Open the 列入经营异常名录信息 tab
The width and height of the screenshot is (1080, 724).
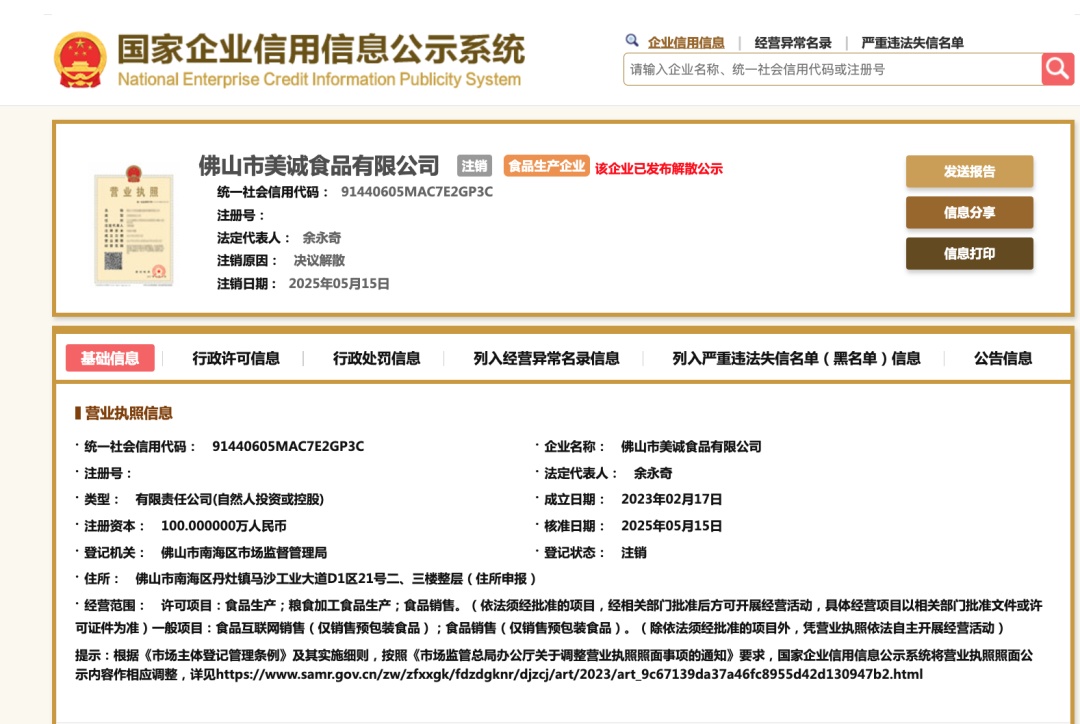pyautogui.click(x=548, y=356)
